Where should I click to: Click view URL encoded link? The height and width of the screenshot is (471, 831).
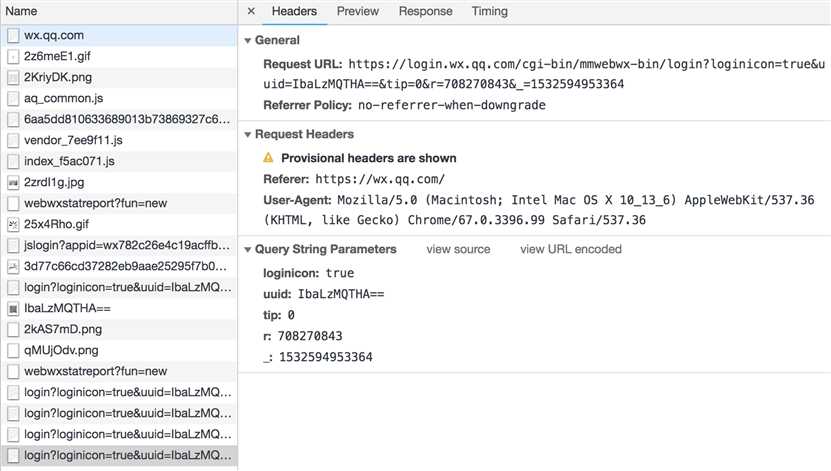click(x=571, y=249)
